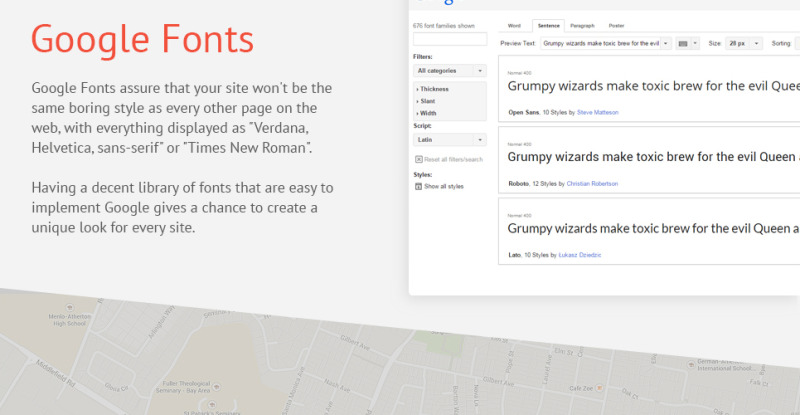
Task: Click the Reset all filters/search icon
Action: click(x=418, y=159)
